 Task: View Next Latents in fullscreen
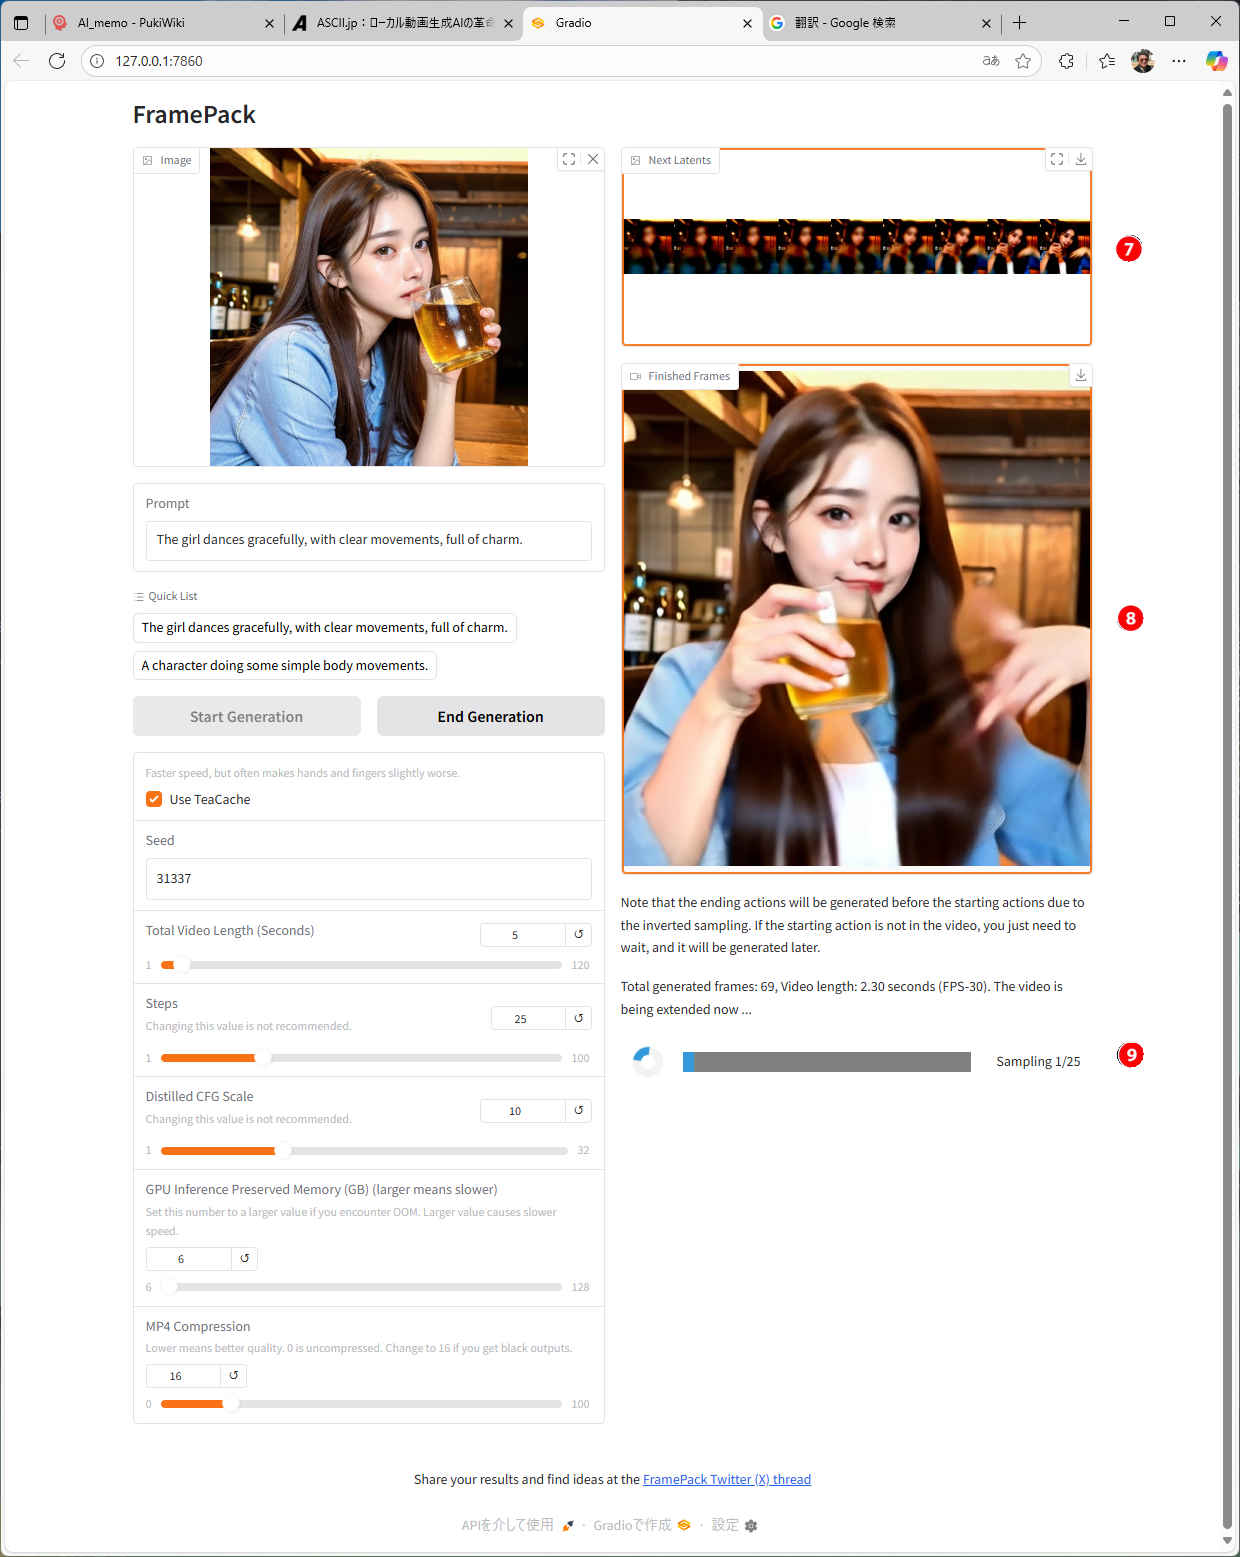click(1056, 159)
